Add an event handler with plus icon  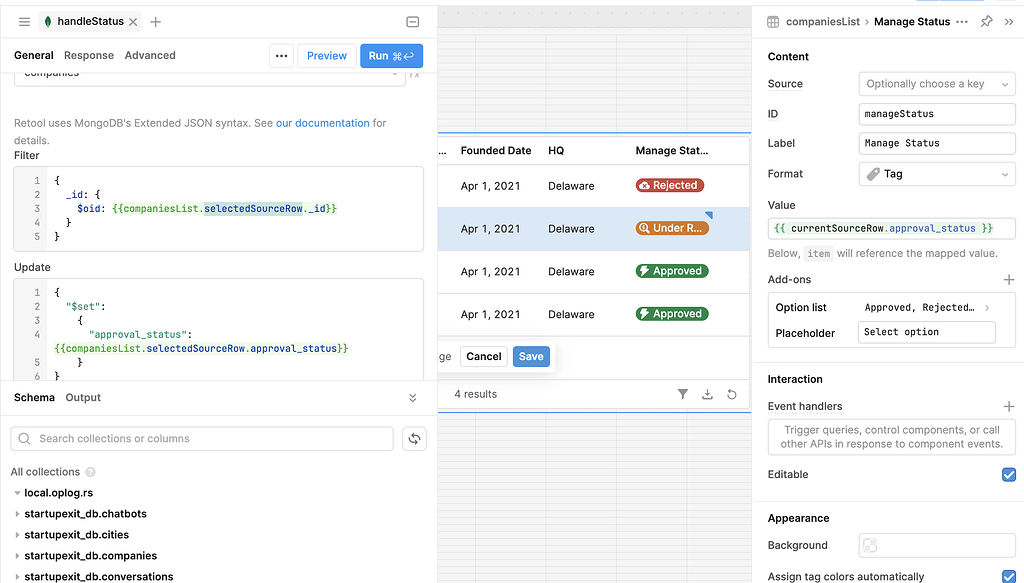[1009, 405]
